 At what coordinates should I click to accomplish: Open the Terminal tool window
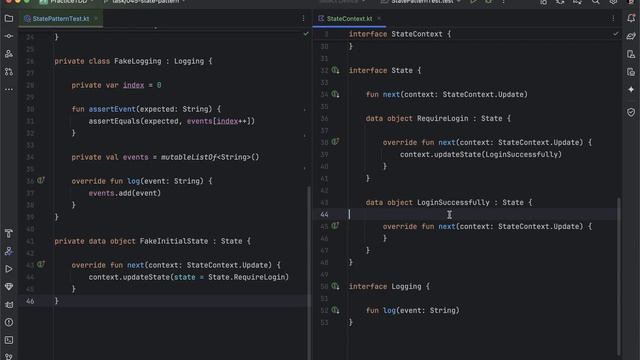click(9, 340)
